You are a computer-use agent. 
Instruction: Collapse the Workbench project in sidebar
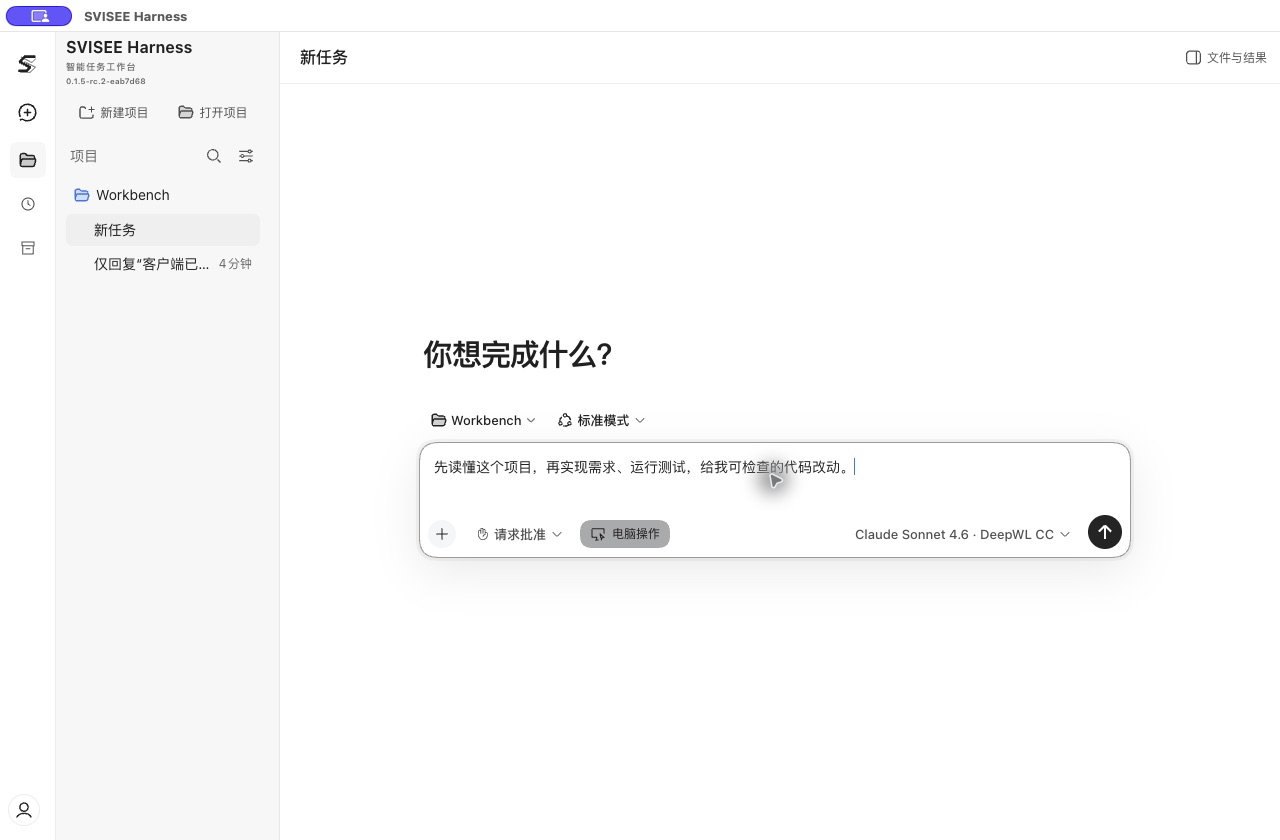tap(162, 195)
